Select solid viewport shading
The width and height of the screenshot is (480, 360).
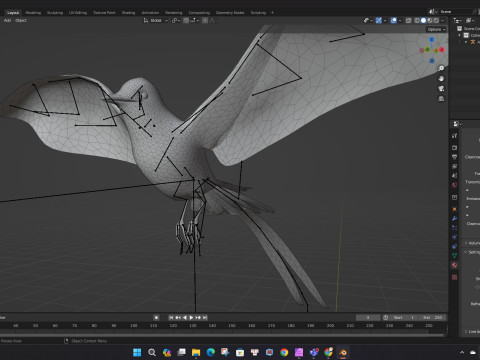[x=423, y=20]
